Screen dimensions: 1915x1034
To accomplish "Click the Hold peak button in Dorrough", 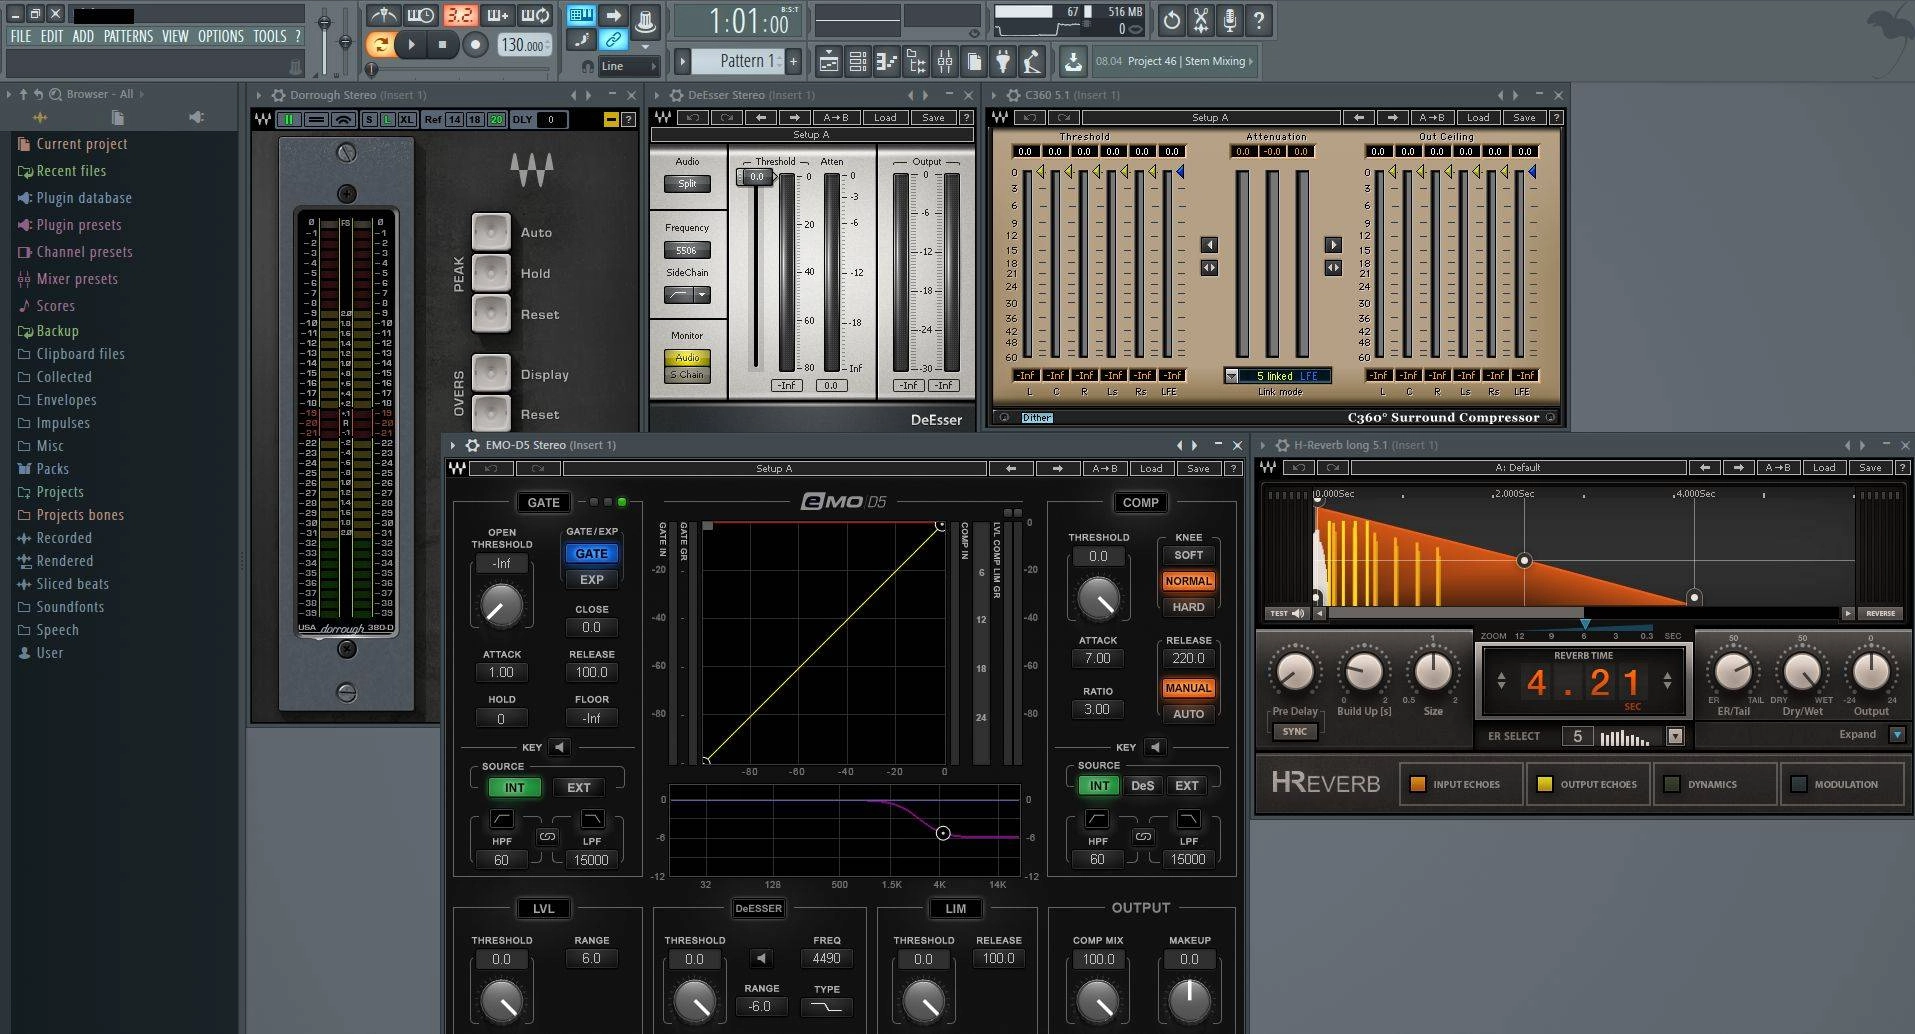I will click(x=491, y=272).
